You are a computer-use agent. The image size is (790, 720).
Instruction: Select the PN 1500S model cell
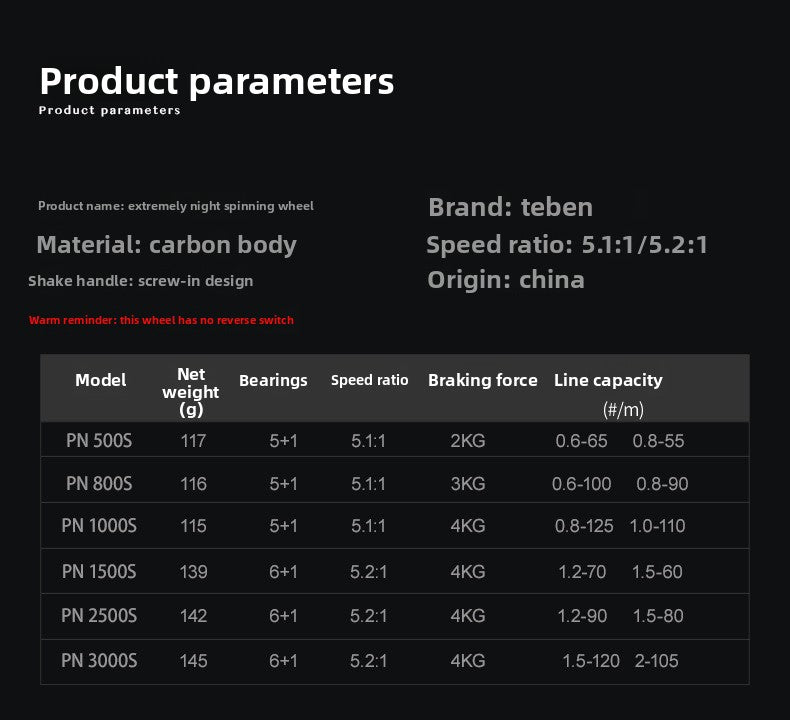pos(99,572)
